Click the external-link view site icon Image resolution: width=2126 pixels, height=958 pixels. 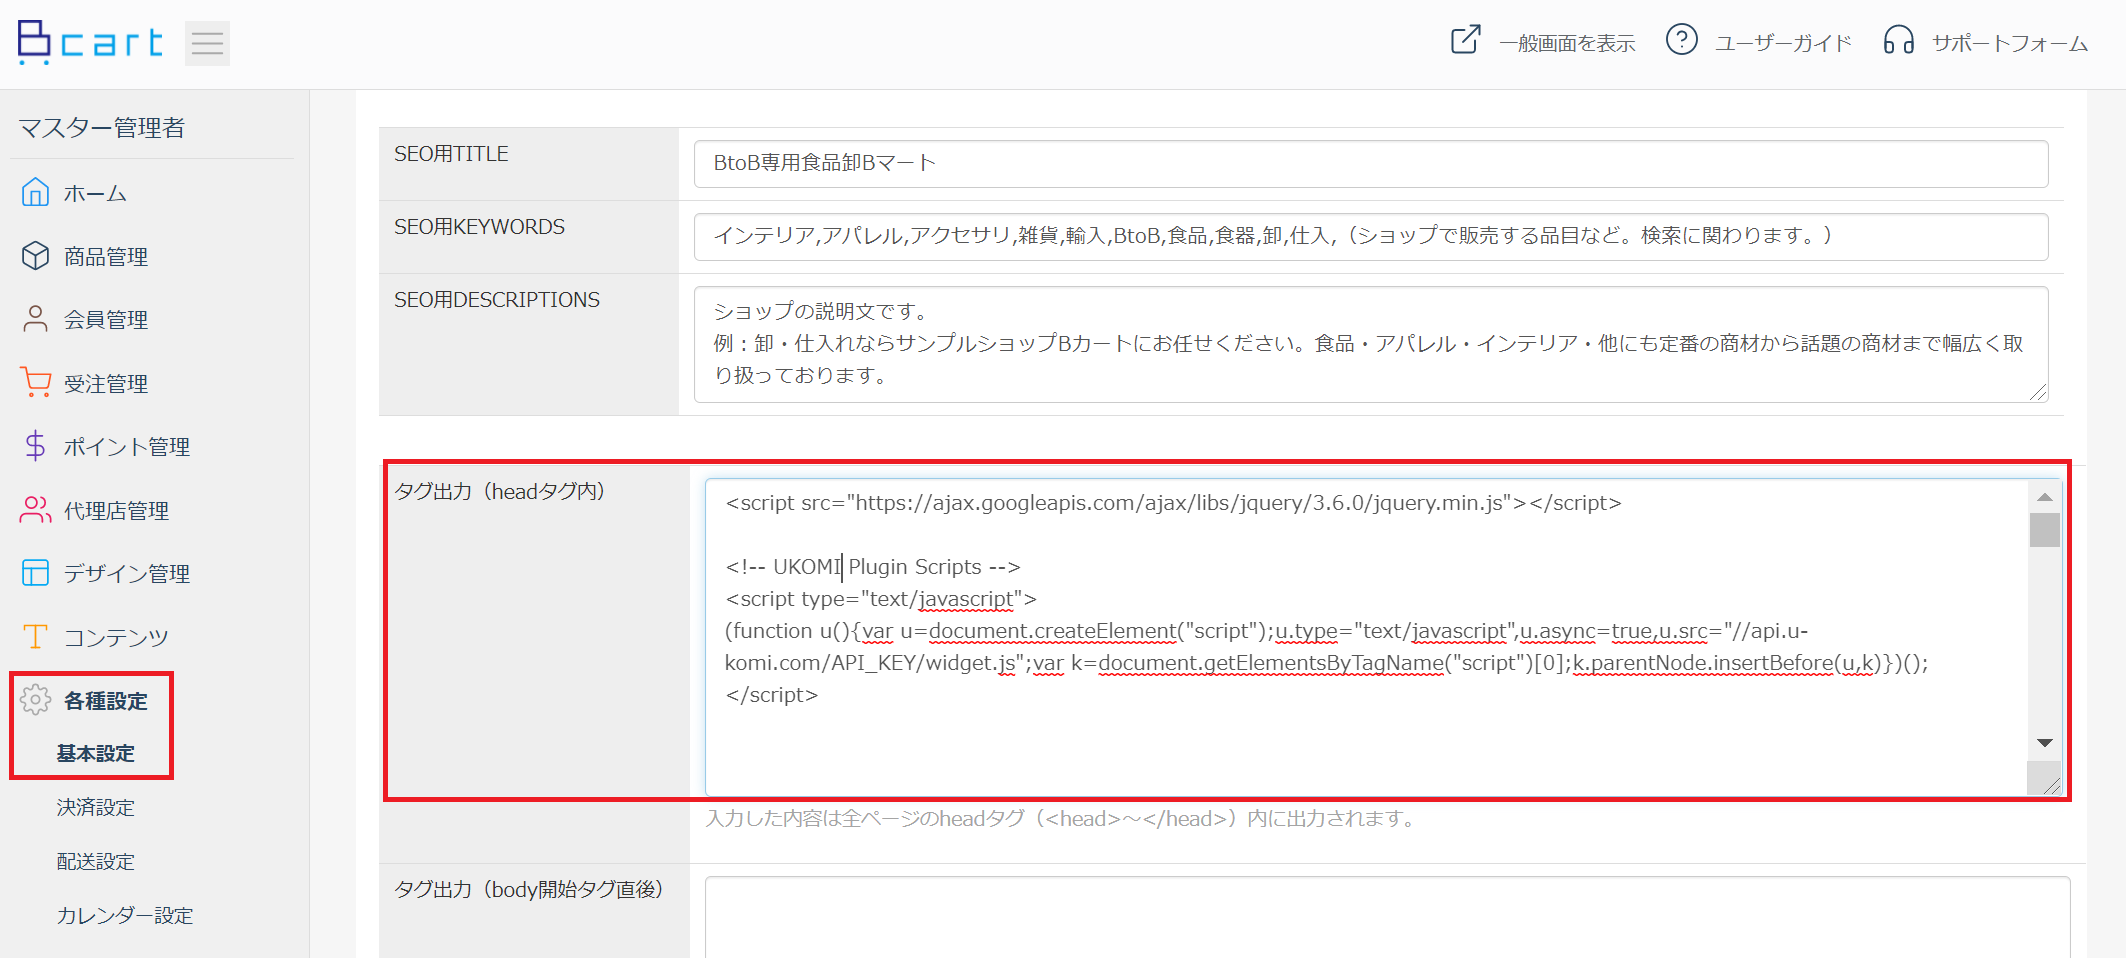point(1465,40)
